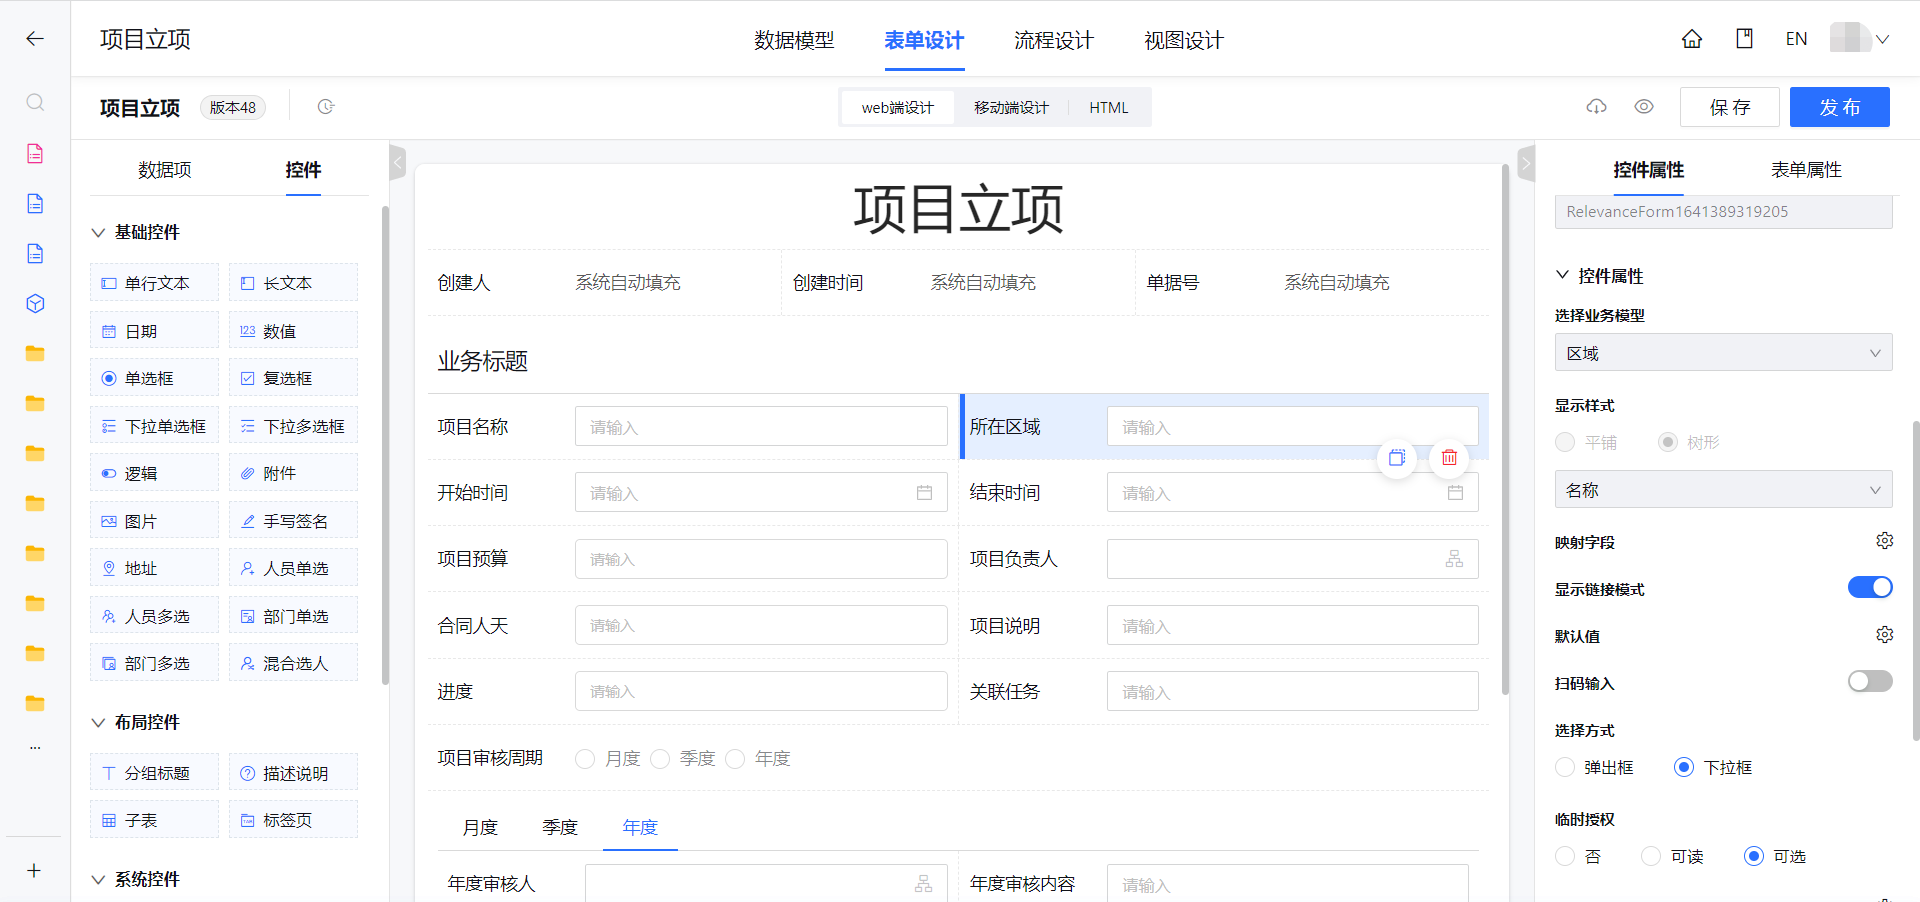This screenshot has height=902, width=1920.
Task: Click the three-dots more icon in the sidebar
Action: coord(35,748)
